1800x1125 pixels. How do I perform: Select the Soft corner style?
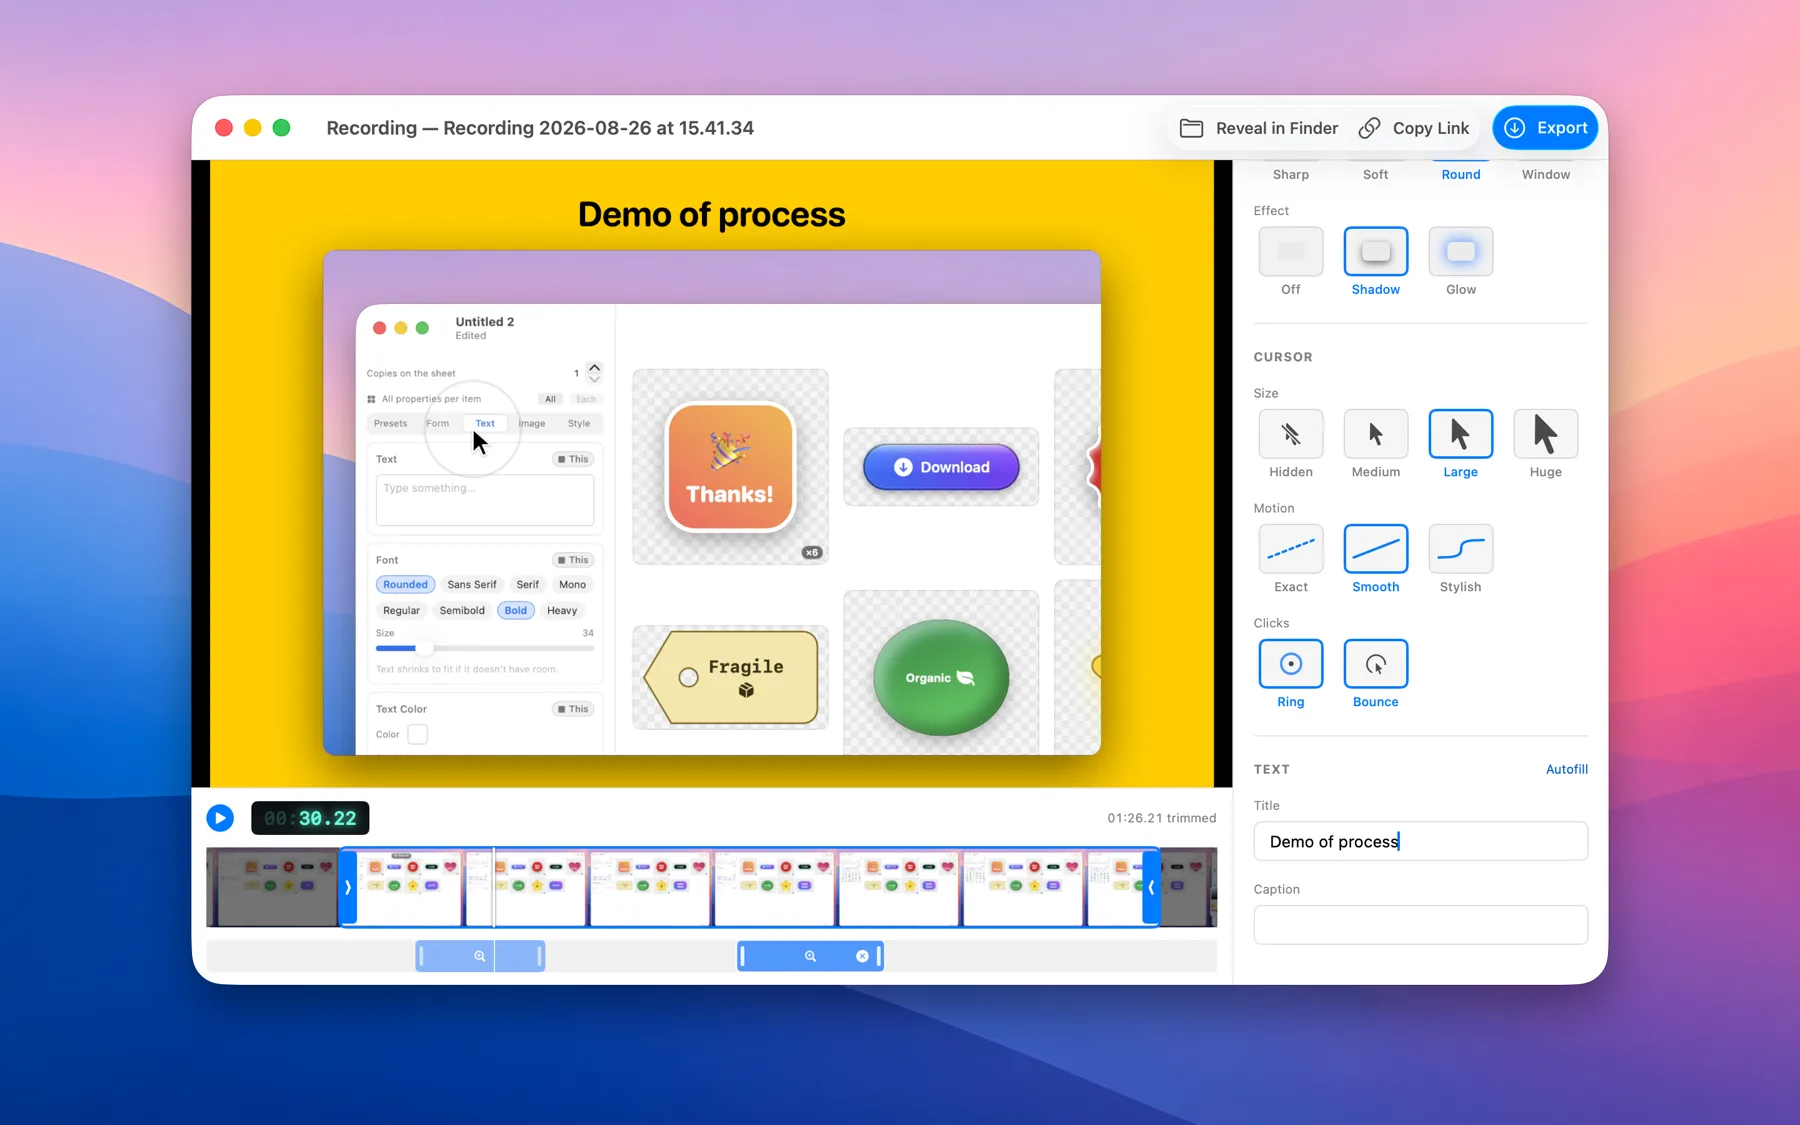pos(1376,174)
